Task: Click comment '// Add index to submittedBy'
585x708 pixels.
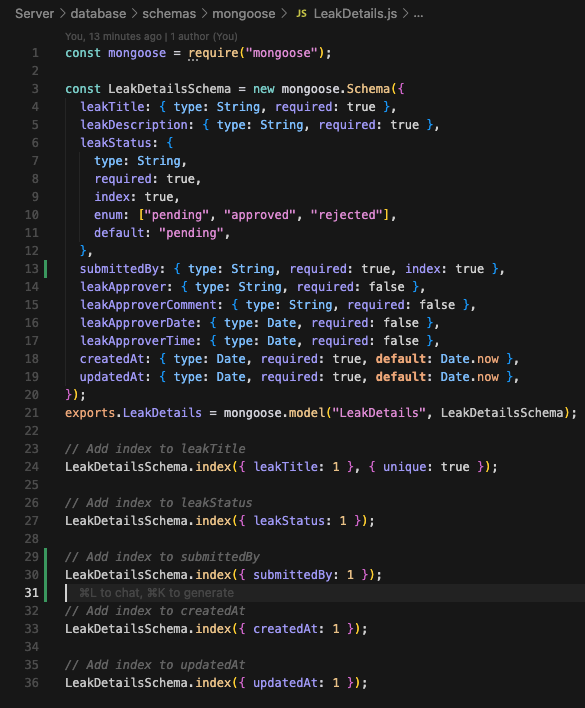Action: [x=162, y=557]
